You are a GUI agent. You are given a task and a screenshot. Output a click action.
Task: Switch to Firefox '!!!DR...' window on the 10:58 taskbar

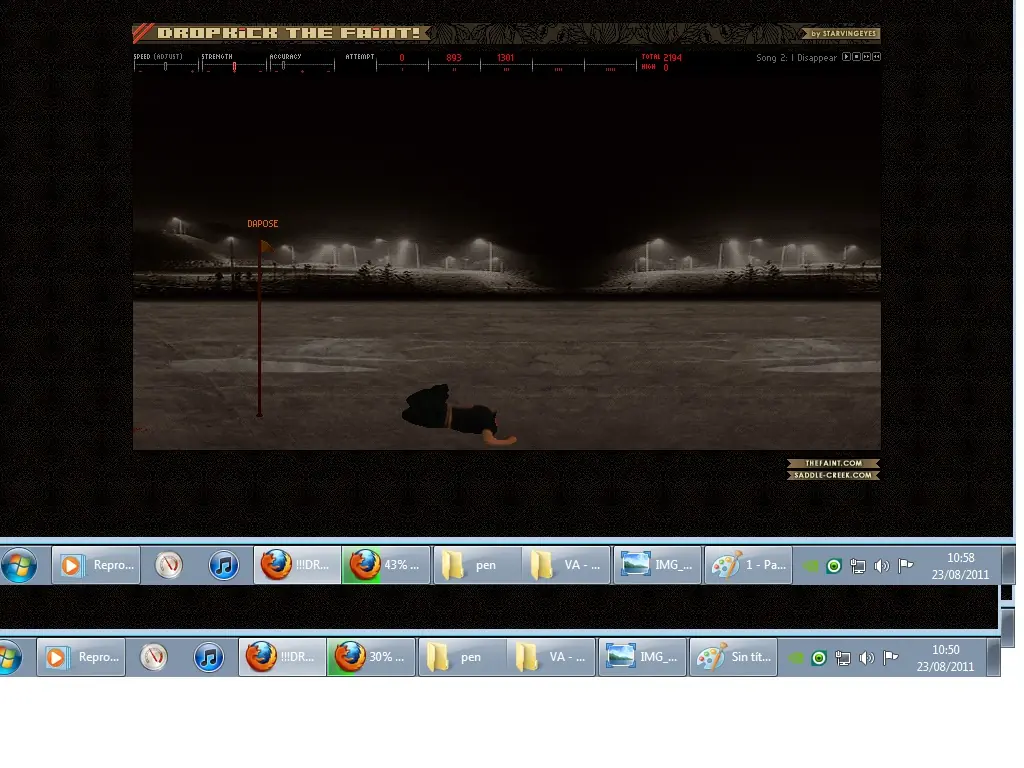point(297,565)
